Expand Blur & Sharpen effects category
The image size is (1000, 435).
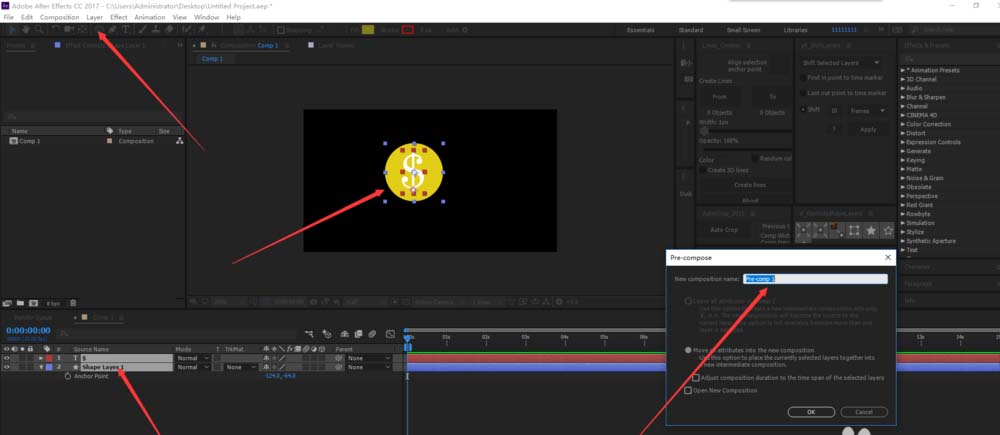tap(902, 97)
